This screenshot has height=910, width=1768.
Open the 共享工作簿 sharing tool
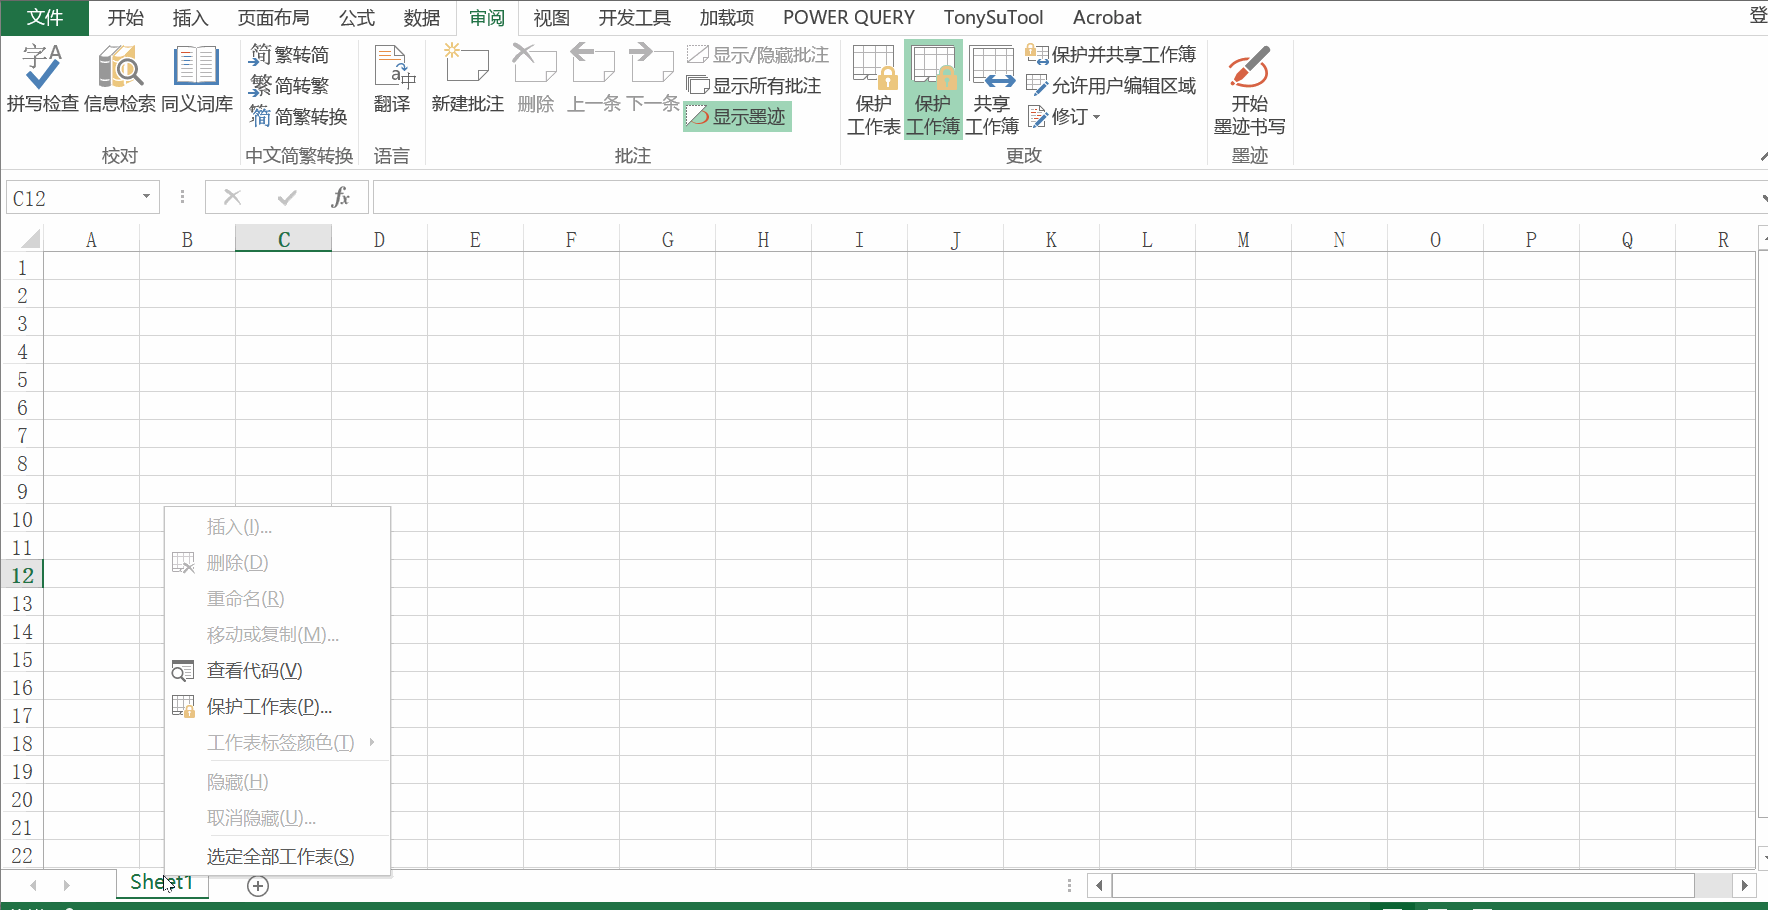pos(991,88)
